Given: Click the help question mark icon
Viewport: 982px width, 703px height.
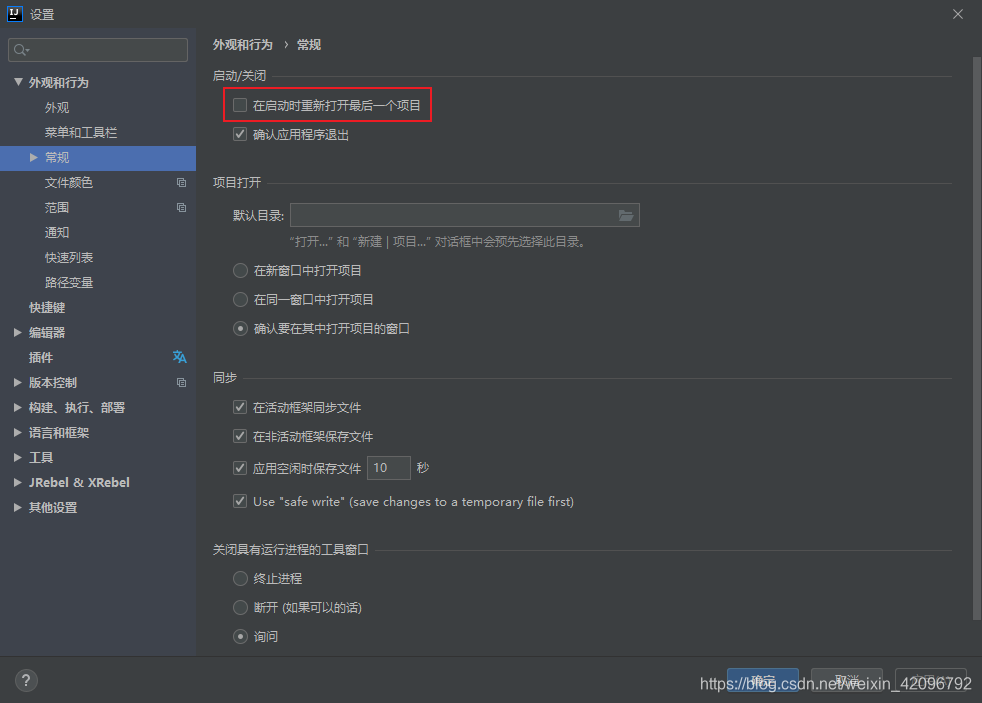Looking at the screenshot, I should click(25, 679).
